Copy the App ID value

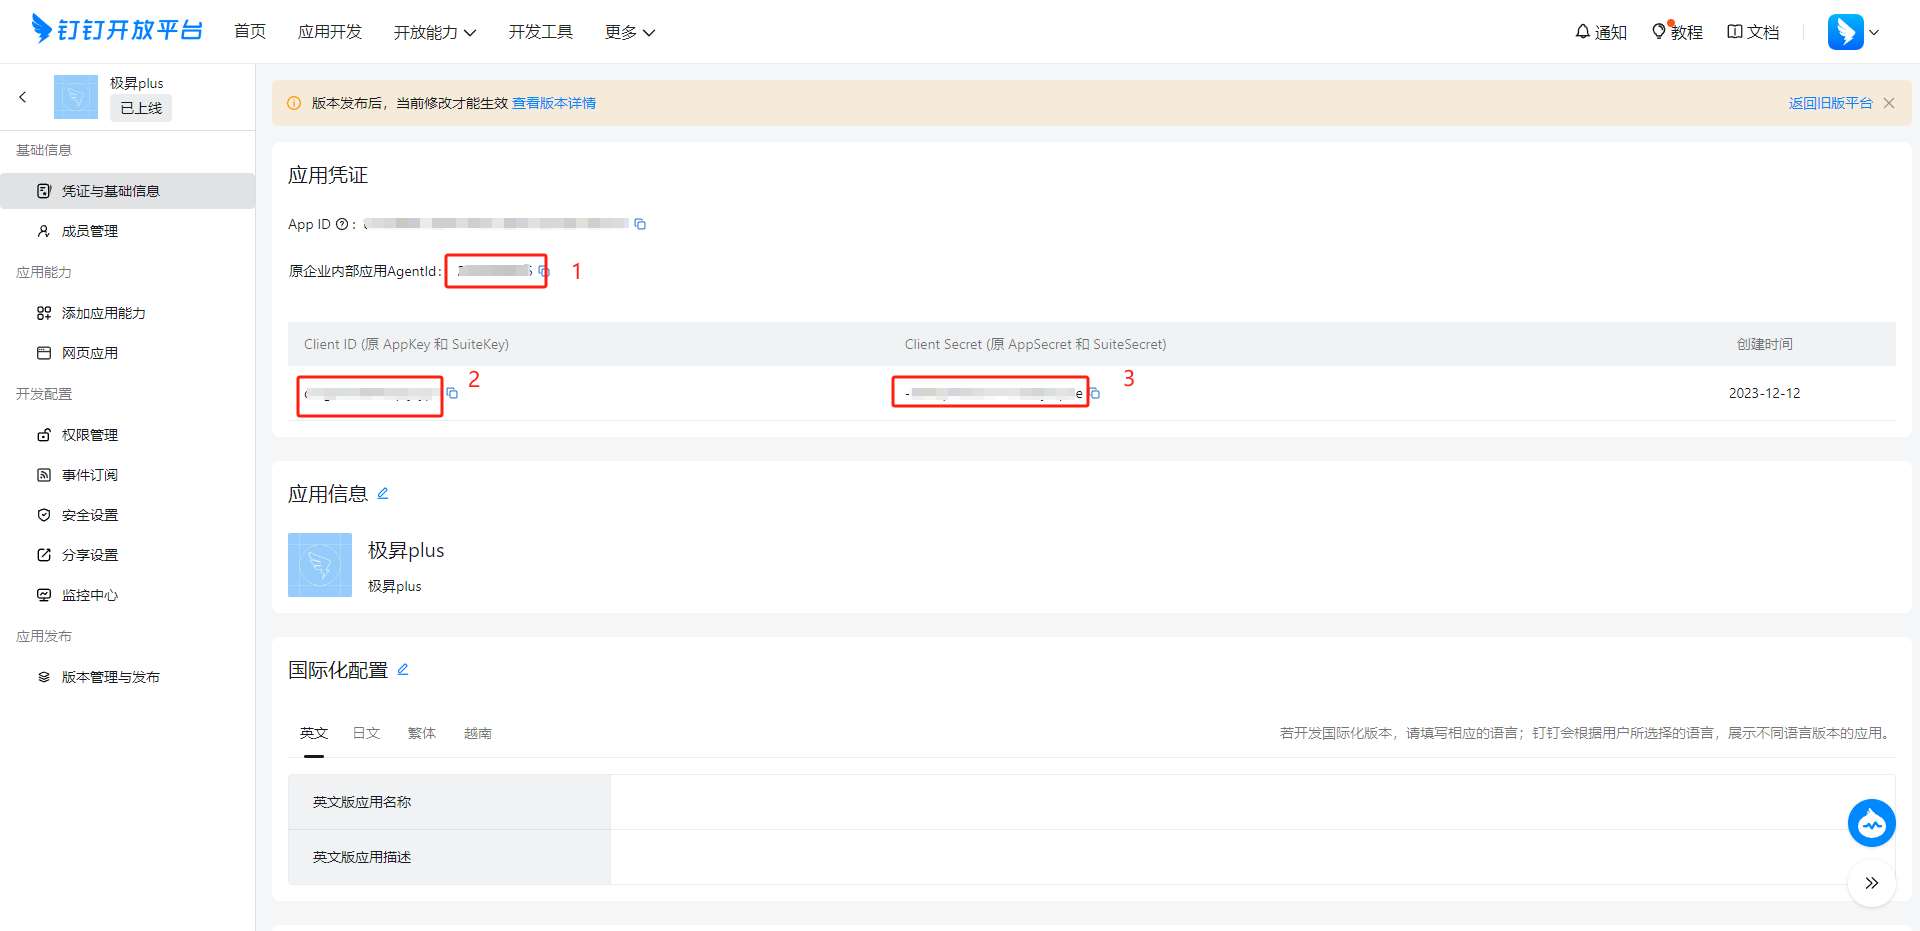click(640, 224)
